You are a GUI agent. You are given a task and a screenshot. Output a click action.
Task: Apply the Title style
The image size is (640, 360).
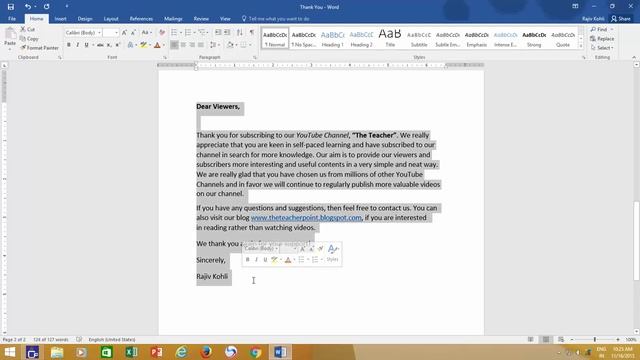[x=390, y=38]
